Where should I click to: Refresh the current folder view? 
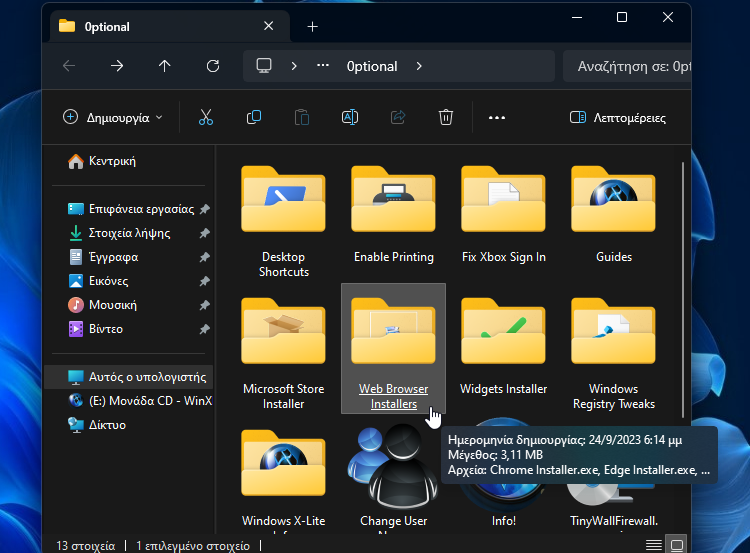(x=213, y=66)
